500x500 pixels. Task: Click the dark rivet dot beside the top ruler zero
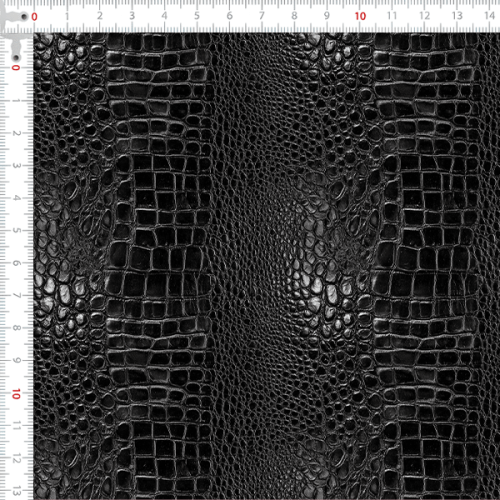24,16
